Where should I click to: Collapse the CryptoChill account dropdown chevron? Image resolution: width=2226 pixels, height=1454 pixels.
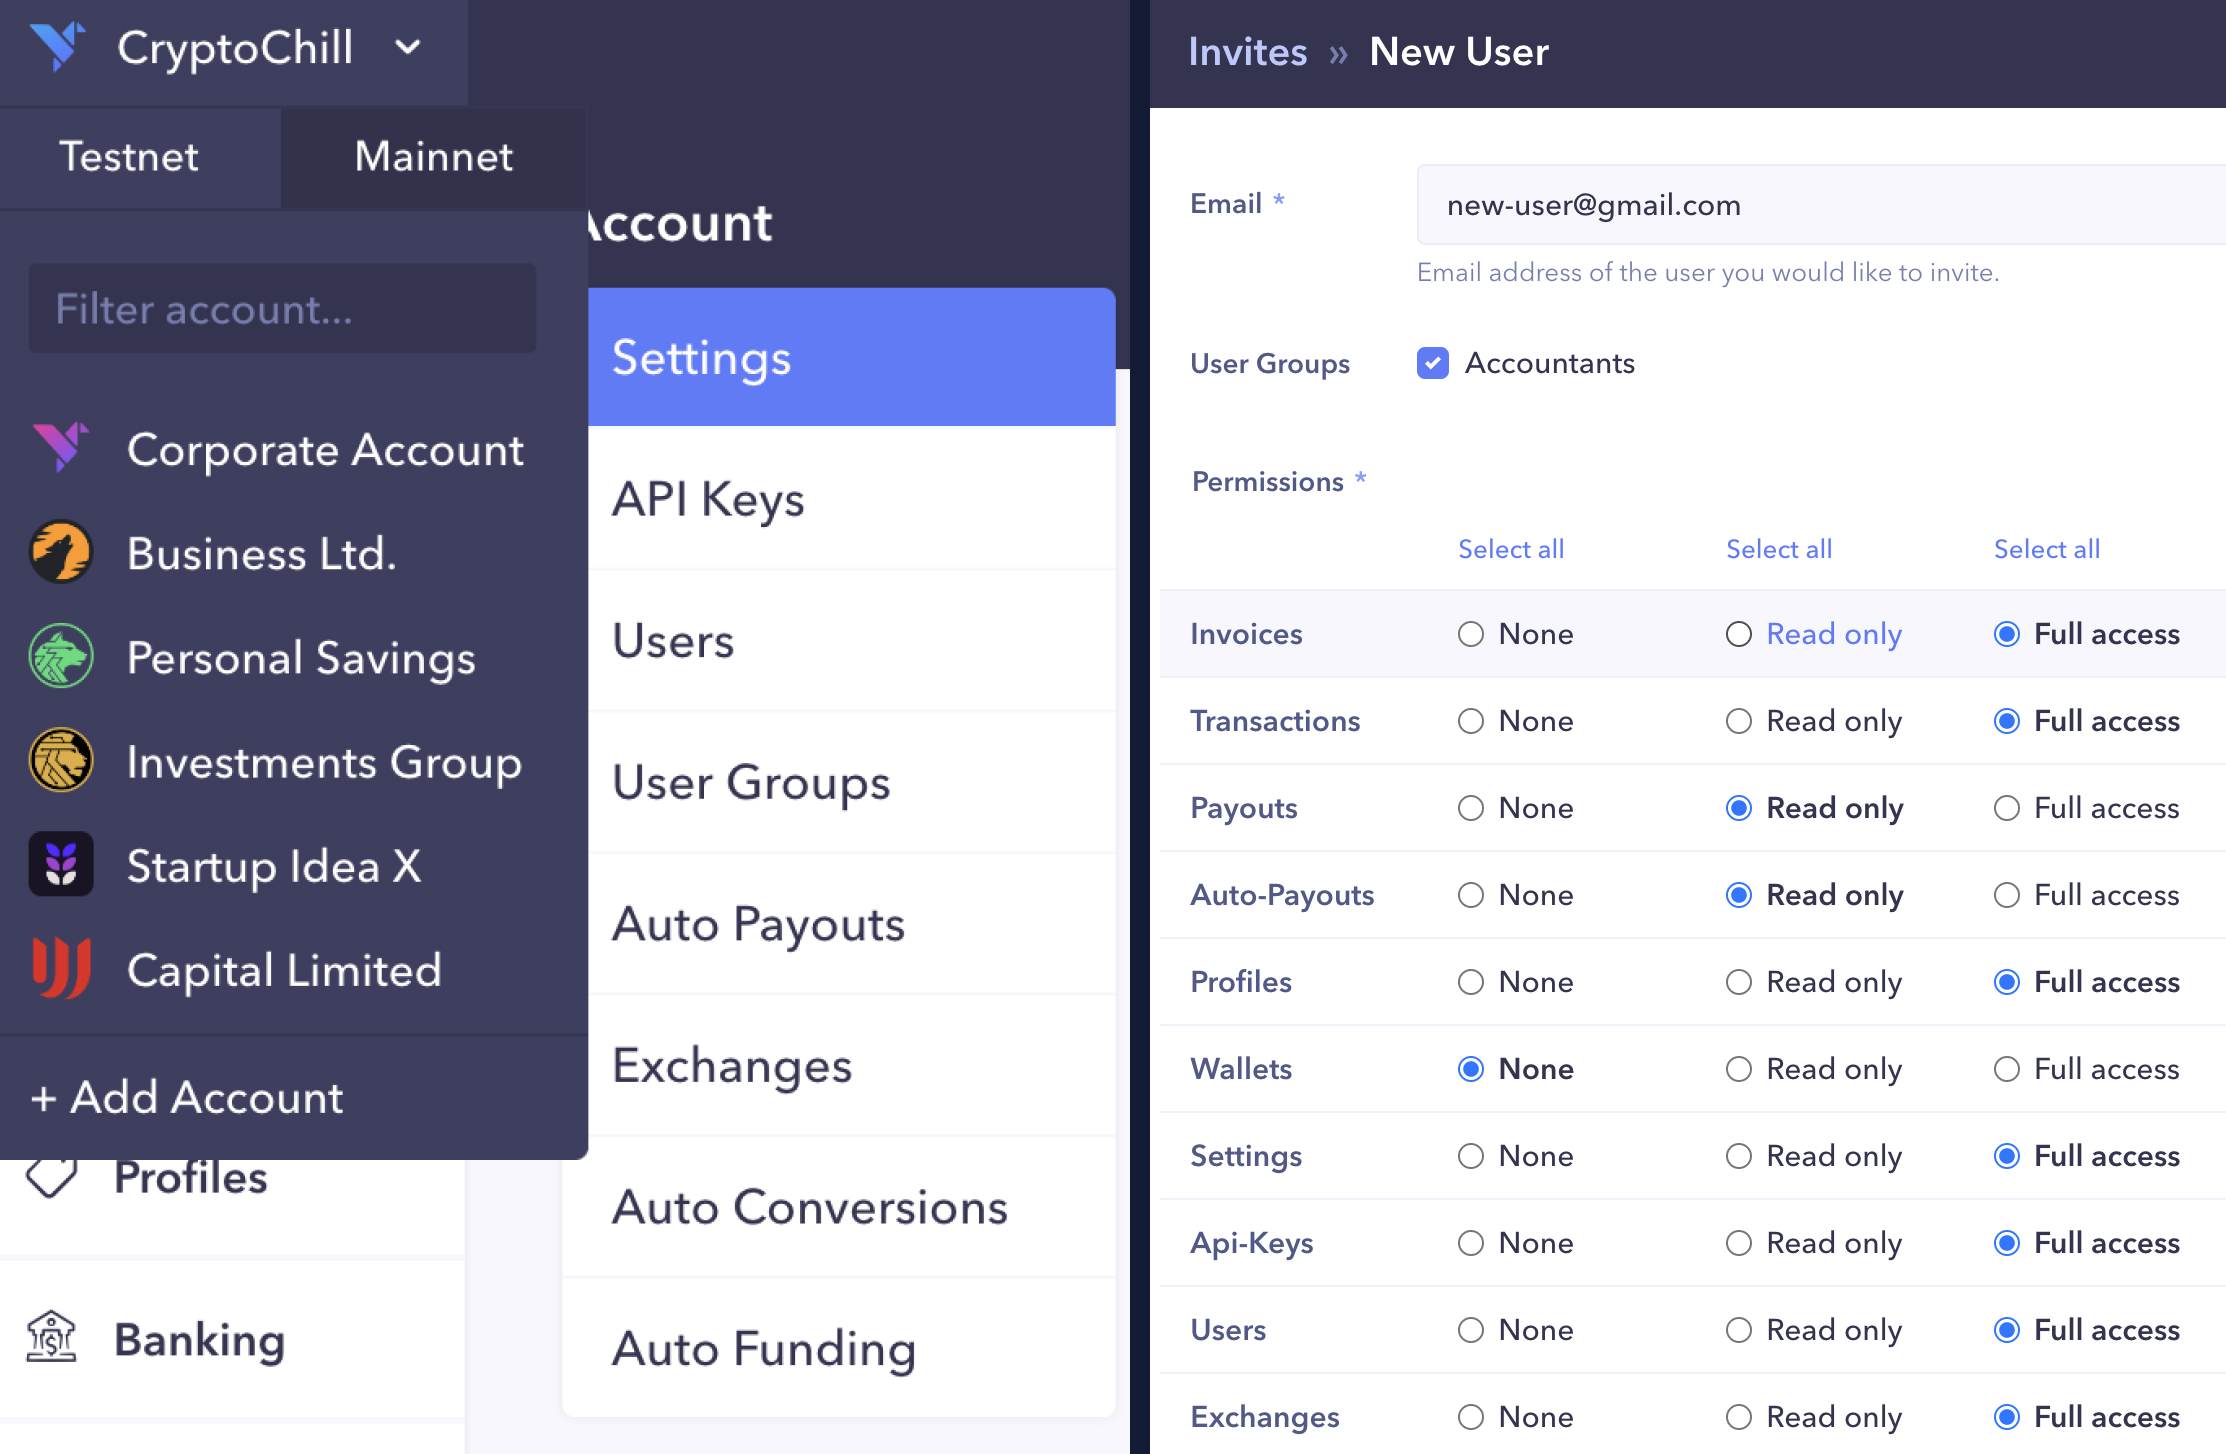[408, 47]
